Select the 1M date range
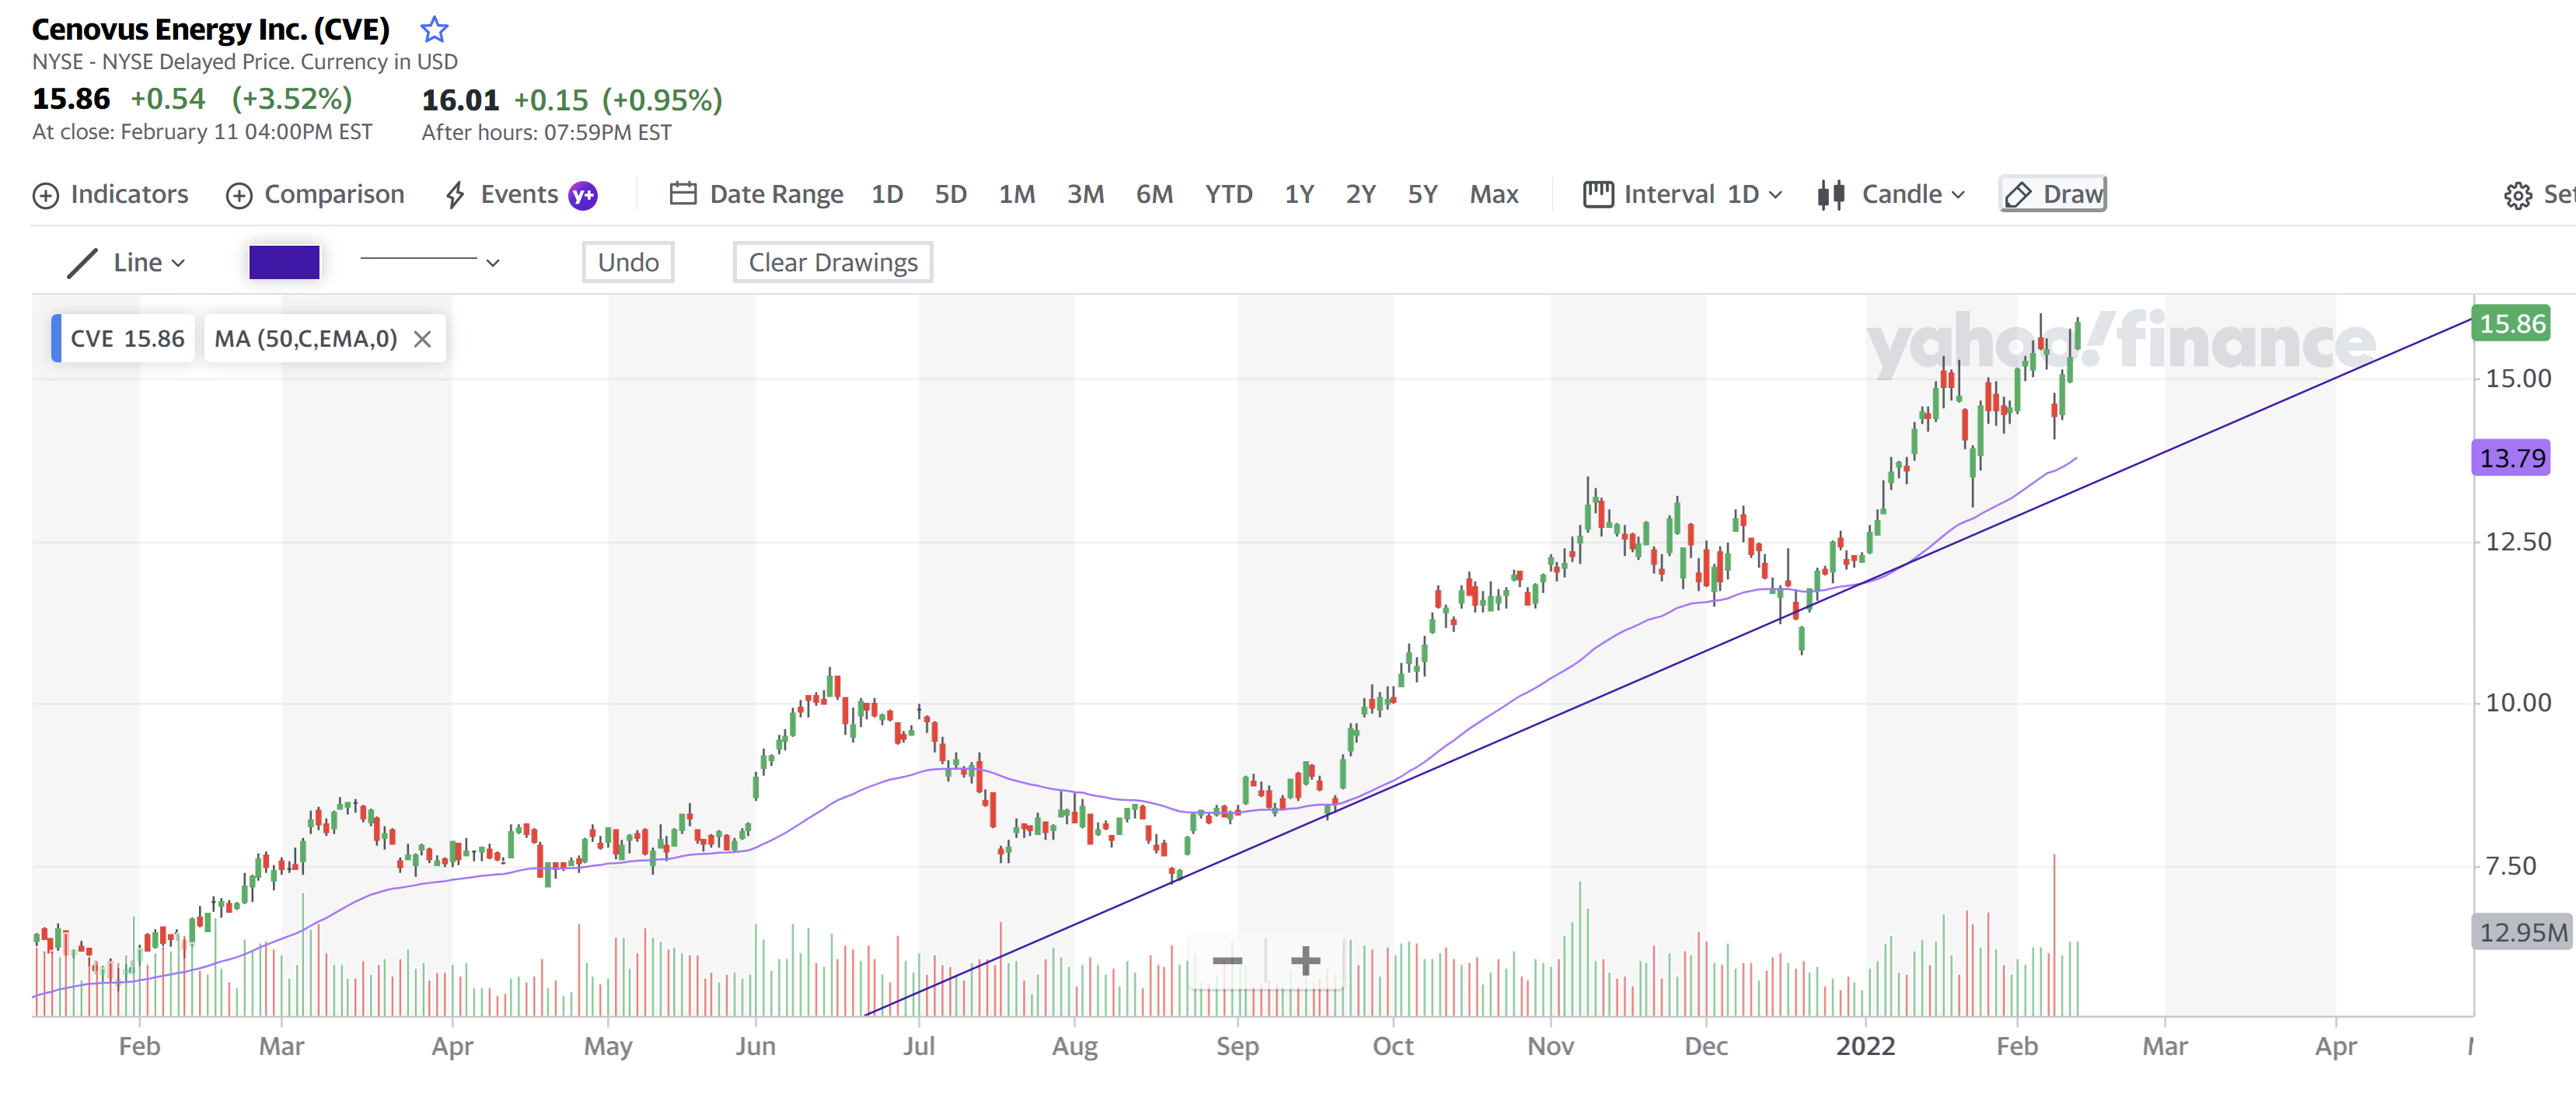The height and width of the screenshot is (1111, 2576). tap(1017, 194)
